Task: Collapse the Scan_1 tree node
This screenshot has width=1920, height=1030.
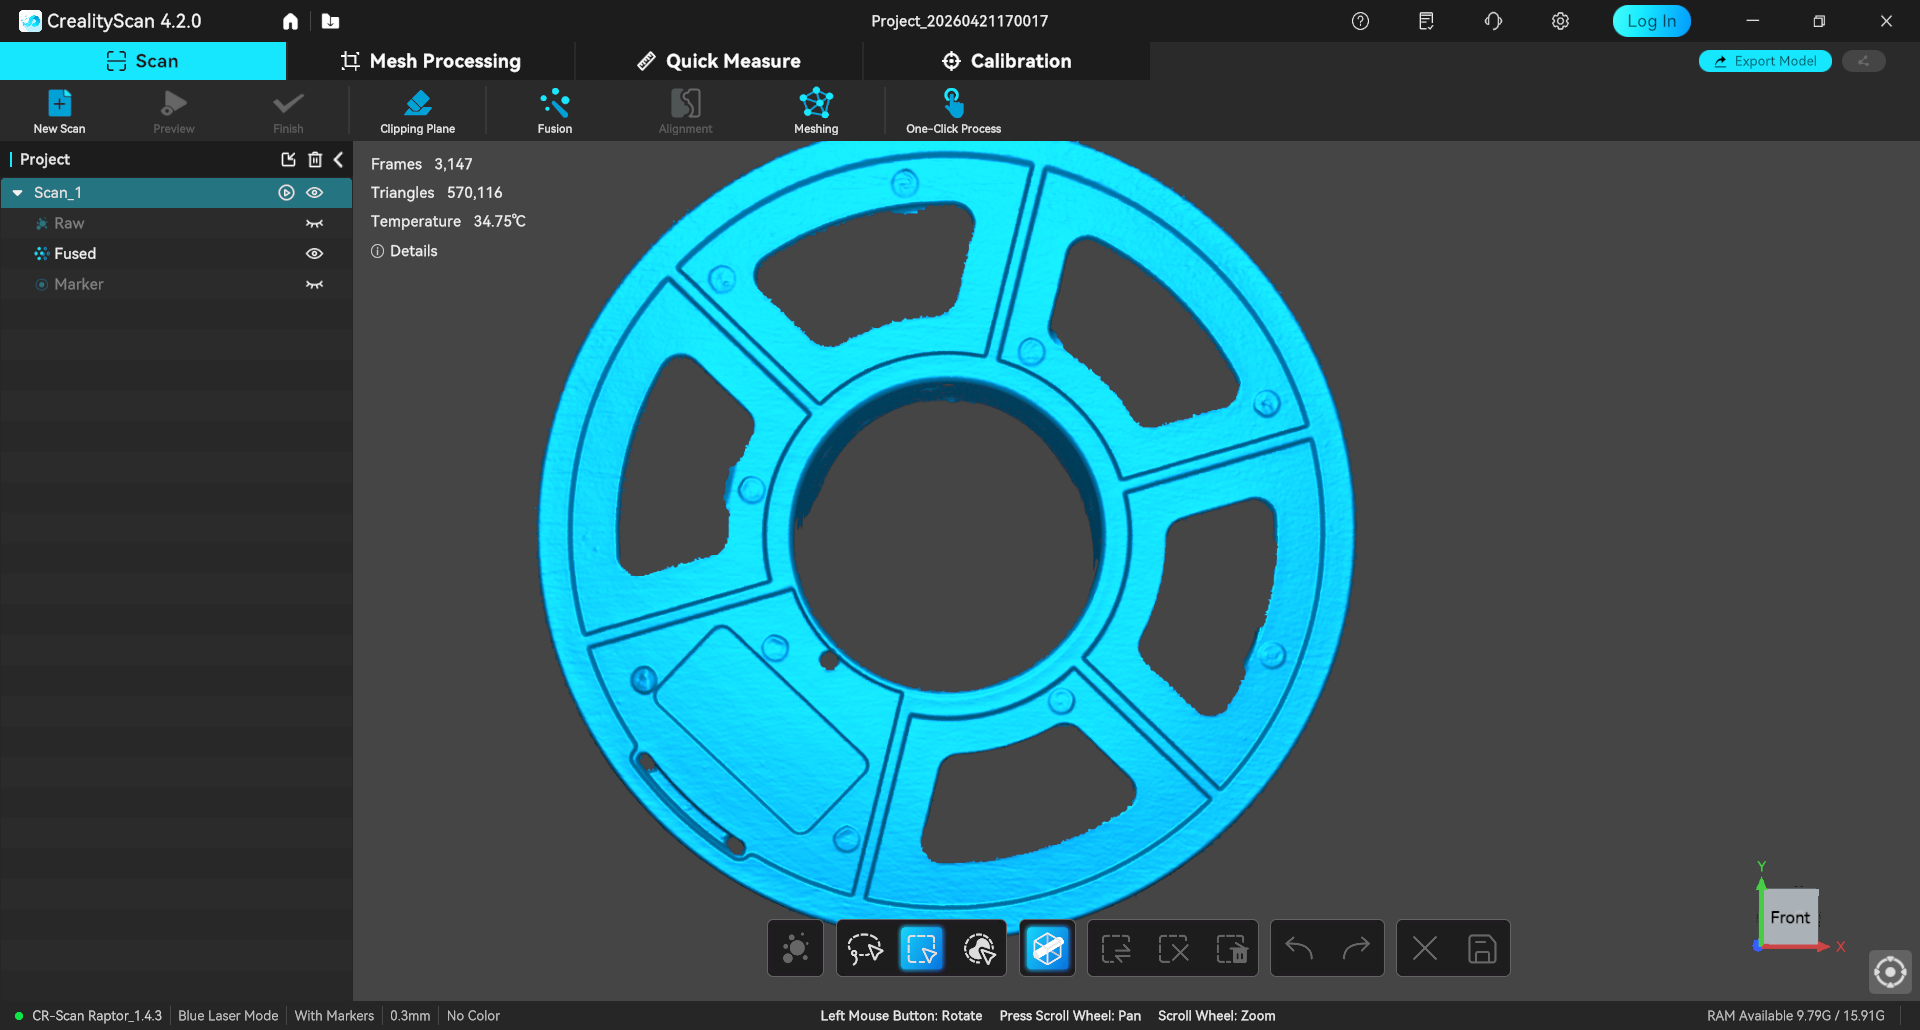Action: point(18,193)
